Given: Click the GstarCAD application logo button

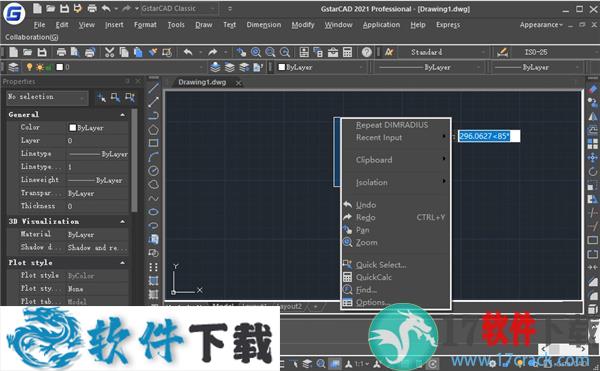Looking at the screenshot, I should pyautogui.click(x=14, y=13).
